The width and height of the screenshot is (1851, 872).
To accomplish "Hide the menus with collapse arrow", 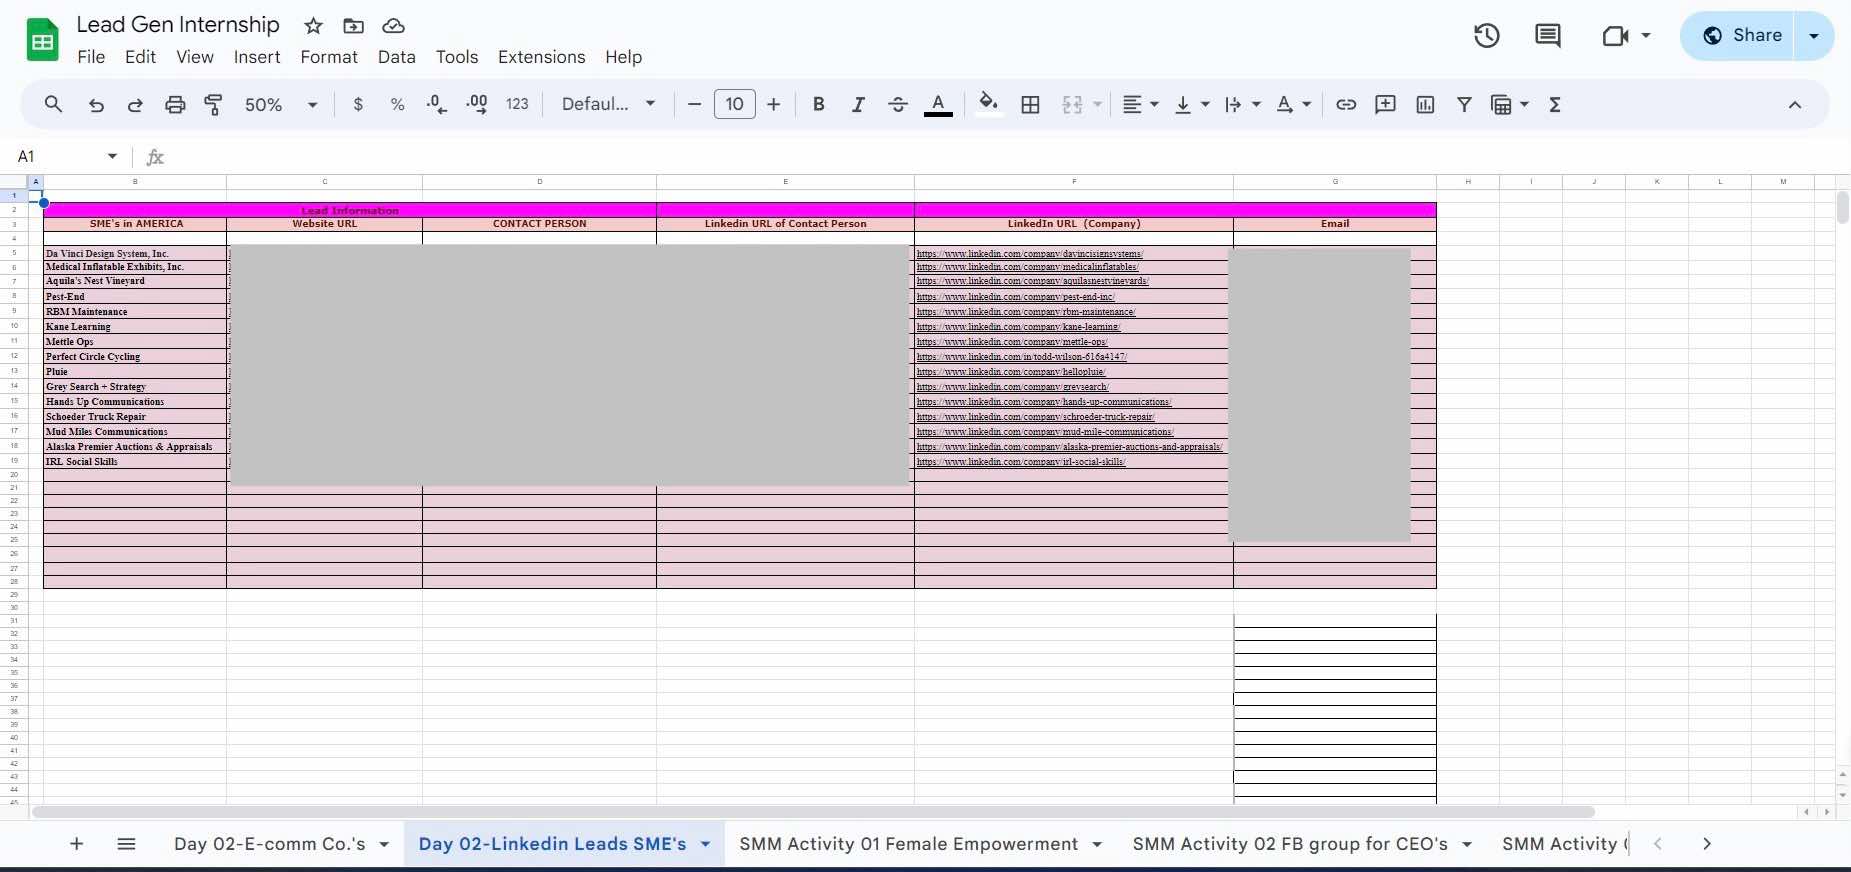I will coord(1795,104).
